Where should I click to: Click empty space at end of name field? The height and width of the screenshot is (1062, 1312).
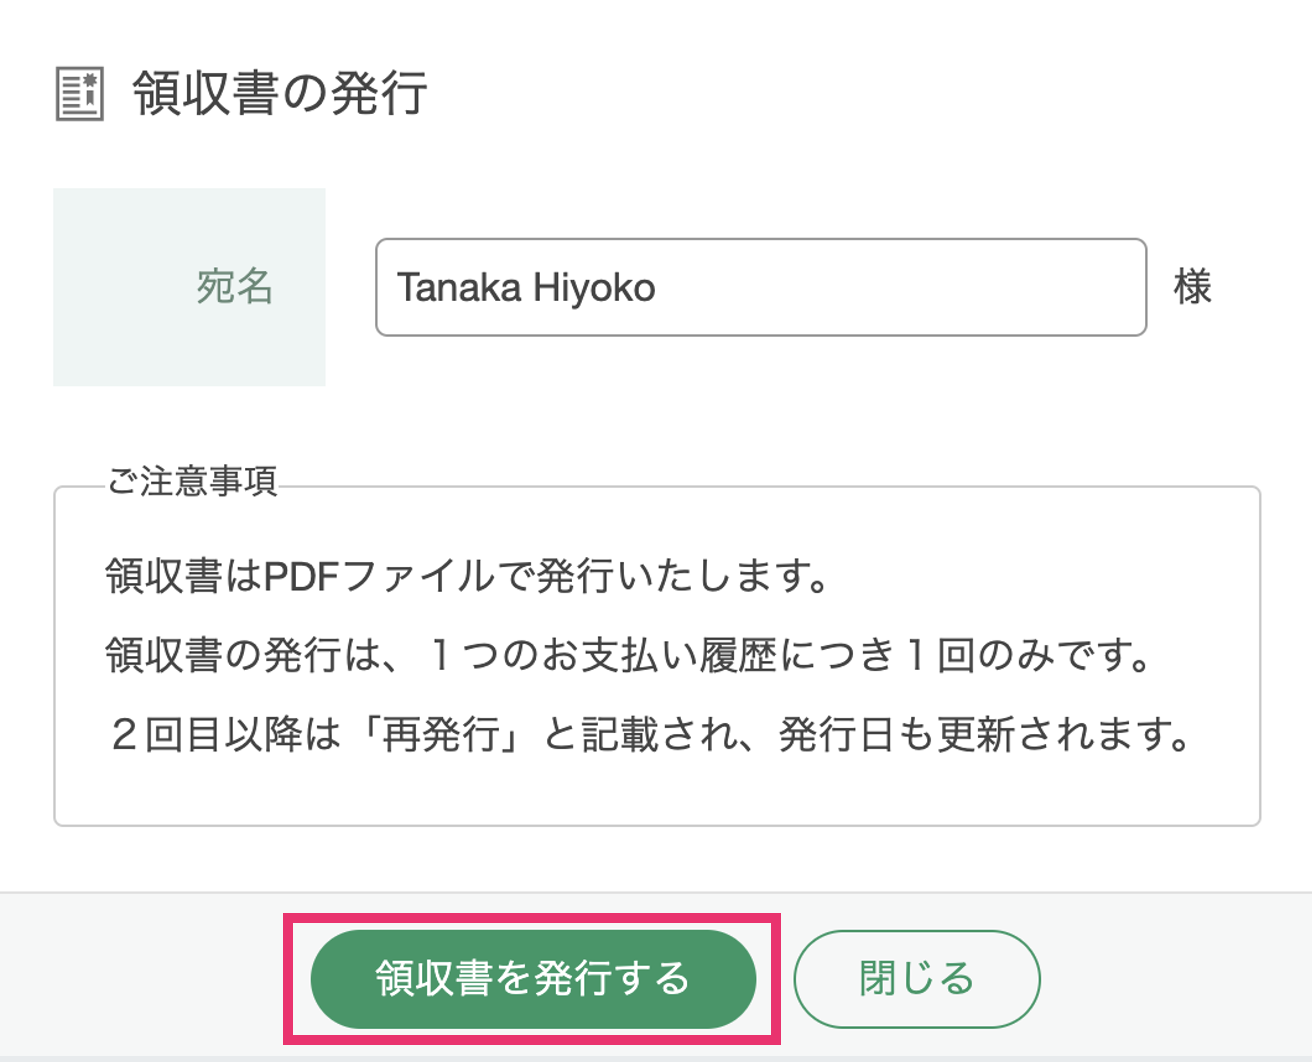pos(900,287)
